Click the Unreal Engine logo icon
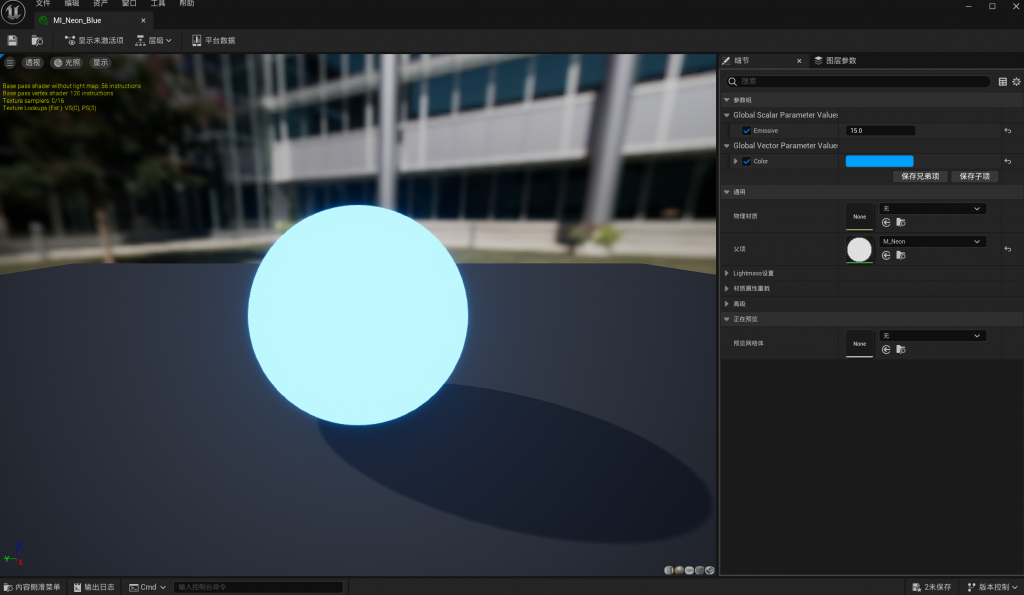The image size is (1024, 595). pos(13,12)
